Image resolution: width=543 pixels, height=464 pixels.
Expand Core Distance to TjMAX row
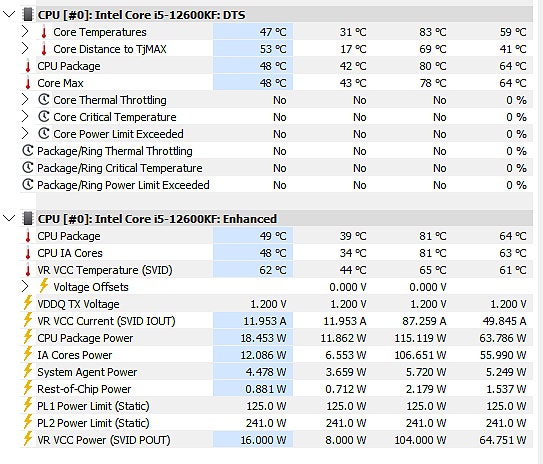coord(25,49)
